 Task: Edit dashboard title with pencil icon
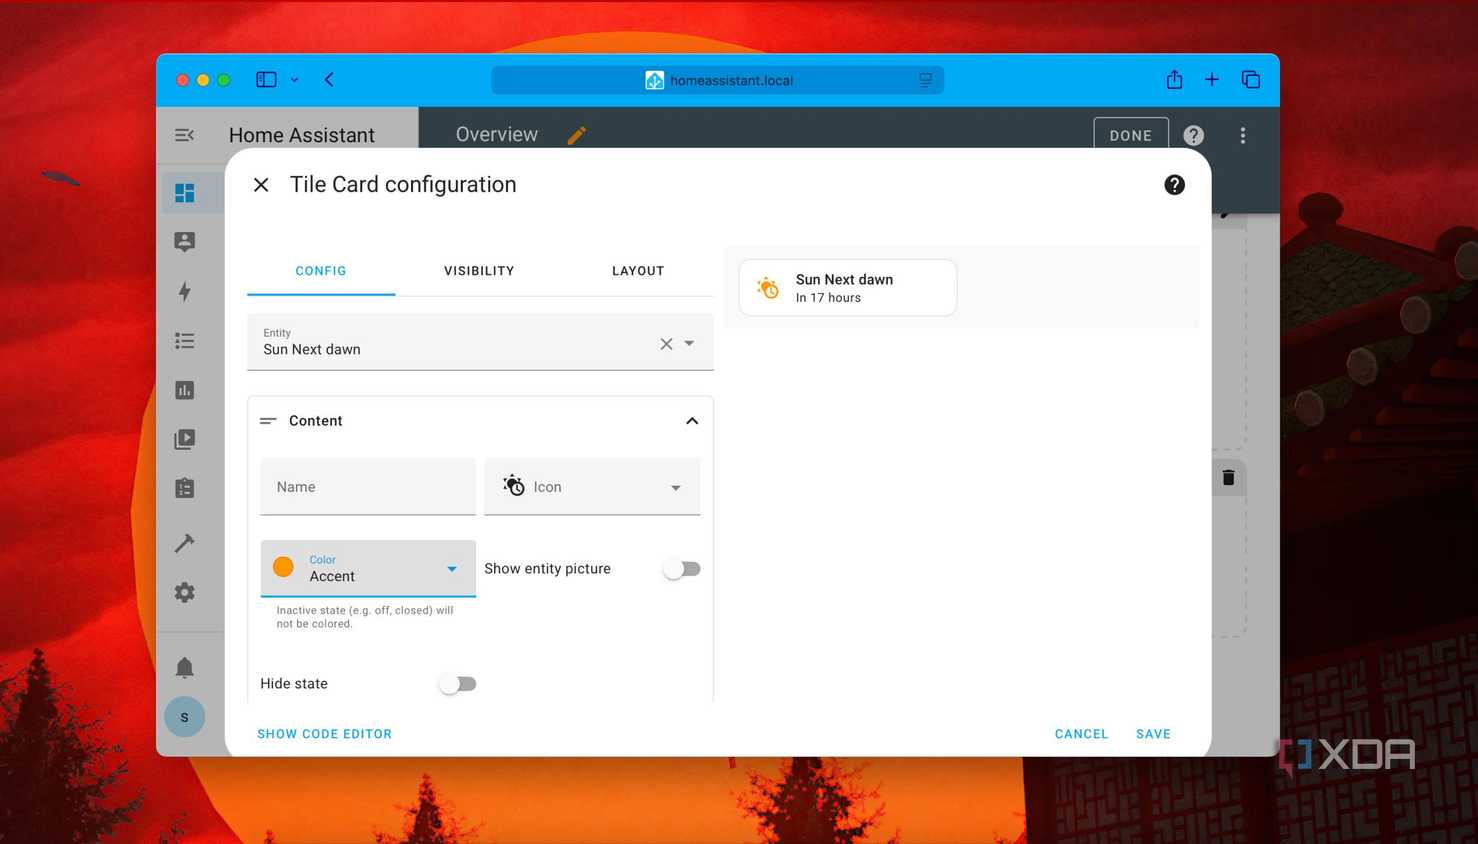pyautogui.click(x=577, y=135)
